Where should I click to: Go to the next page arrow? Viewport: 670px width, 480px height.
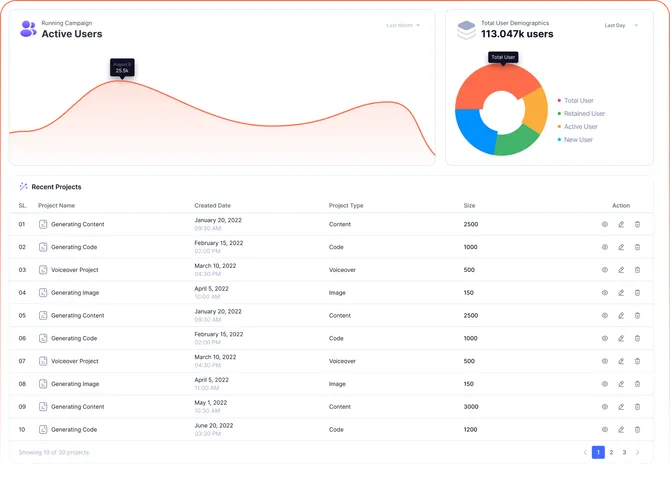pos(638,452)
